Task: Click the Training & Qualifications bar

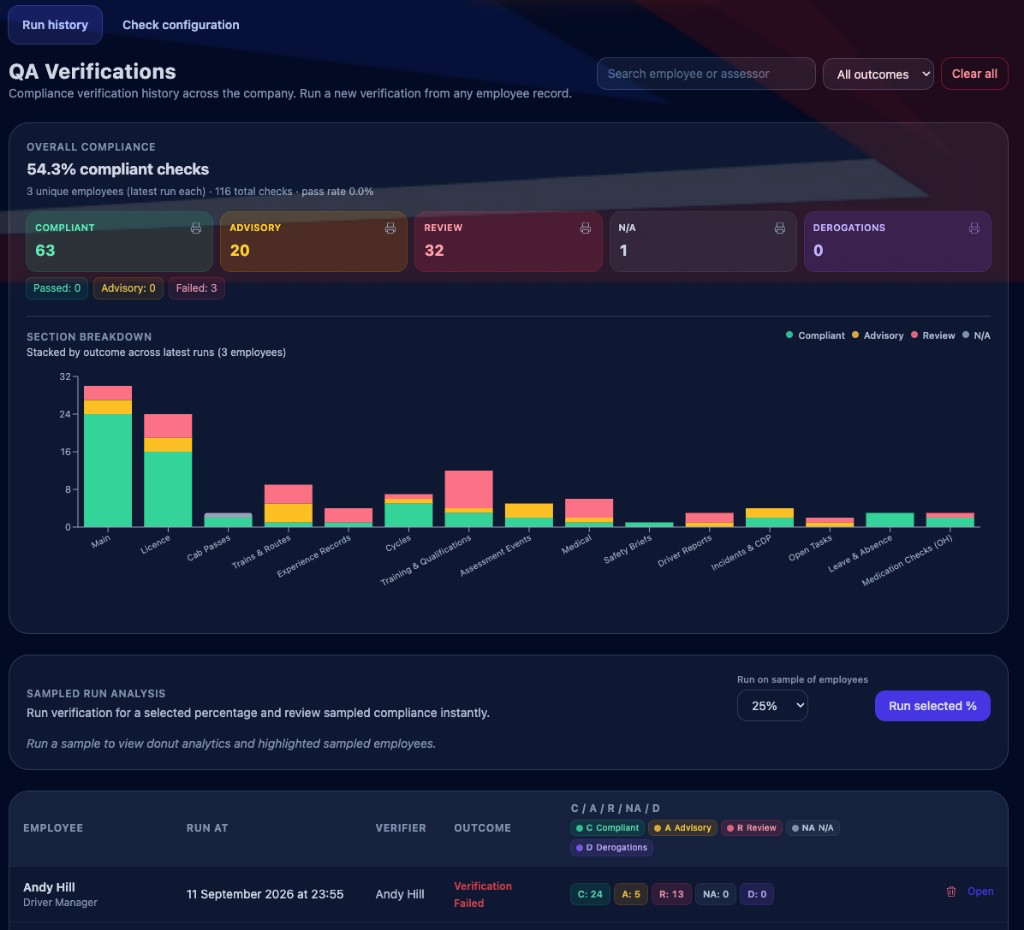Action: click(468, 499)
